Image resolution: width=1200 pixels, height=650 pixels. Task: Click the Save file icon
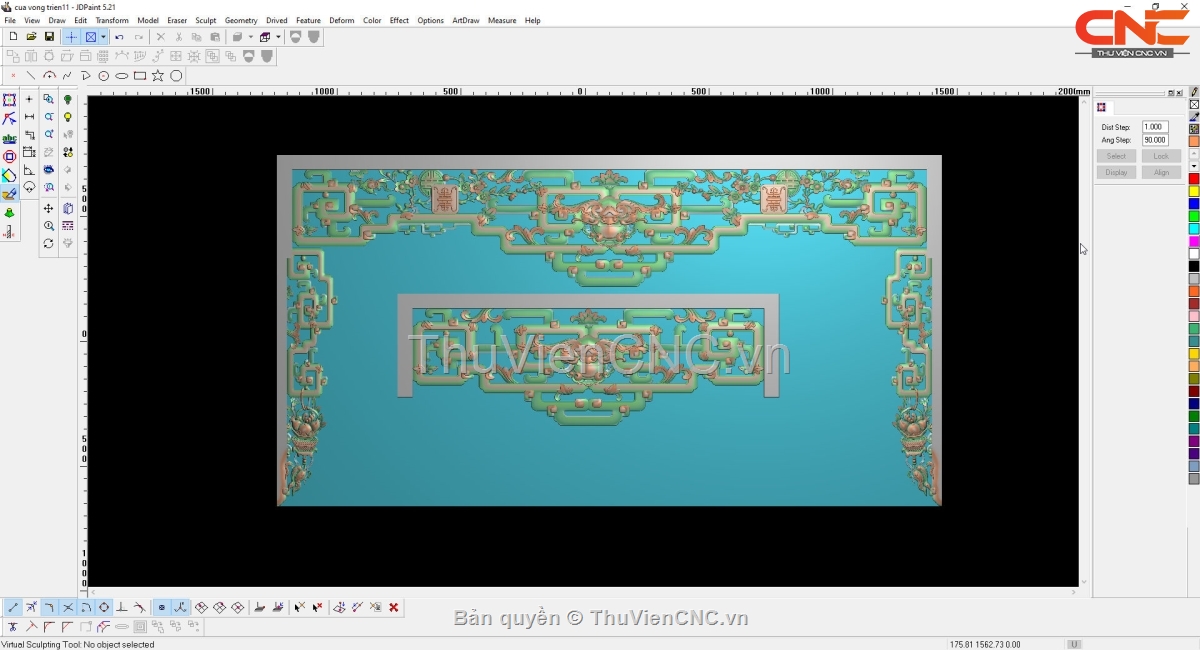point(49,37)
